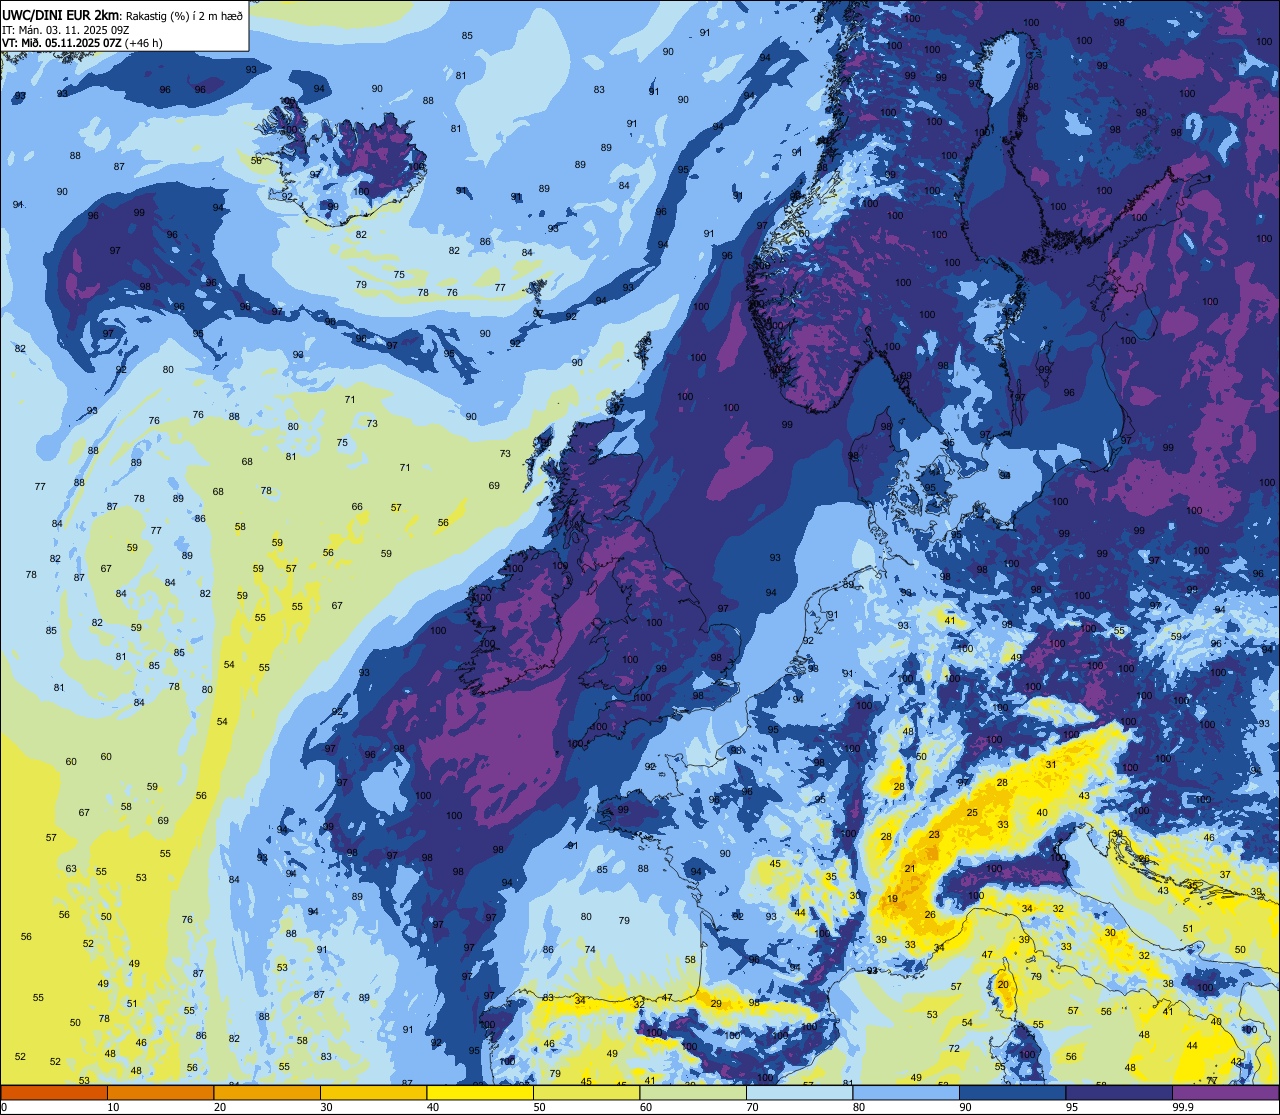Click the legend tick label '70'
The image size is (1280, 1115).
coord(752,1107)
